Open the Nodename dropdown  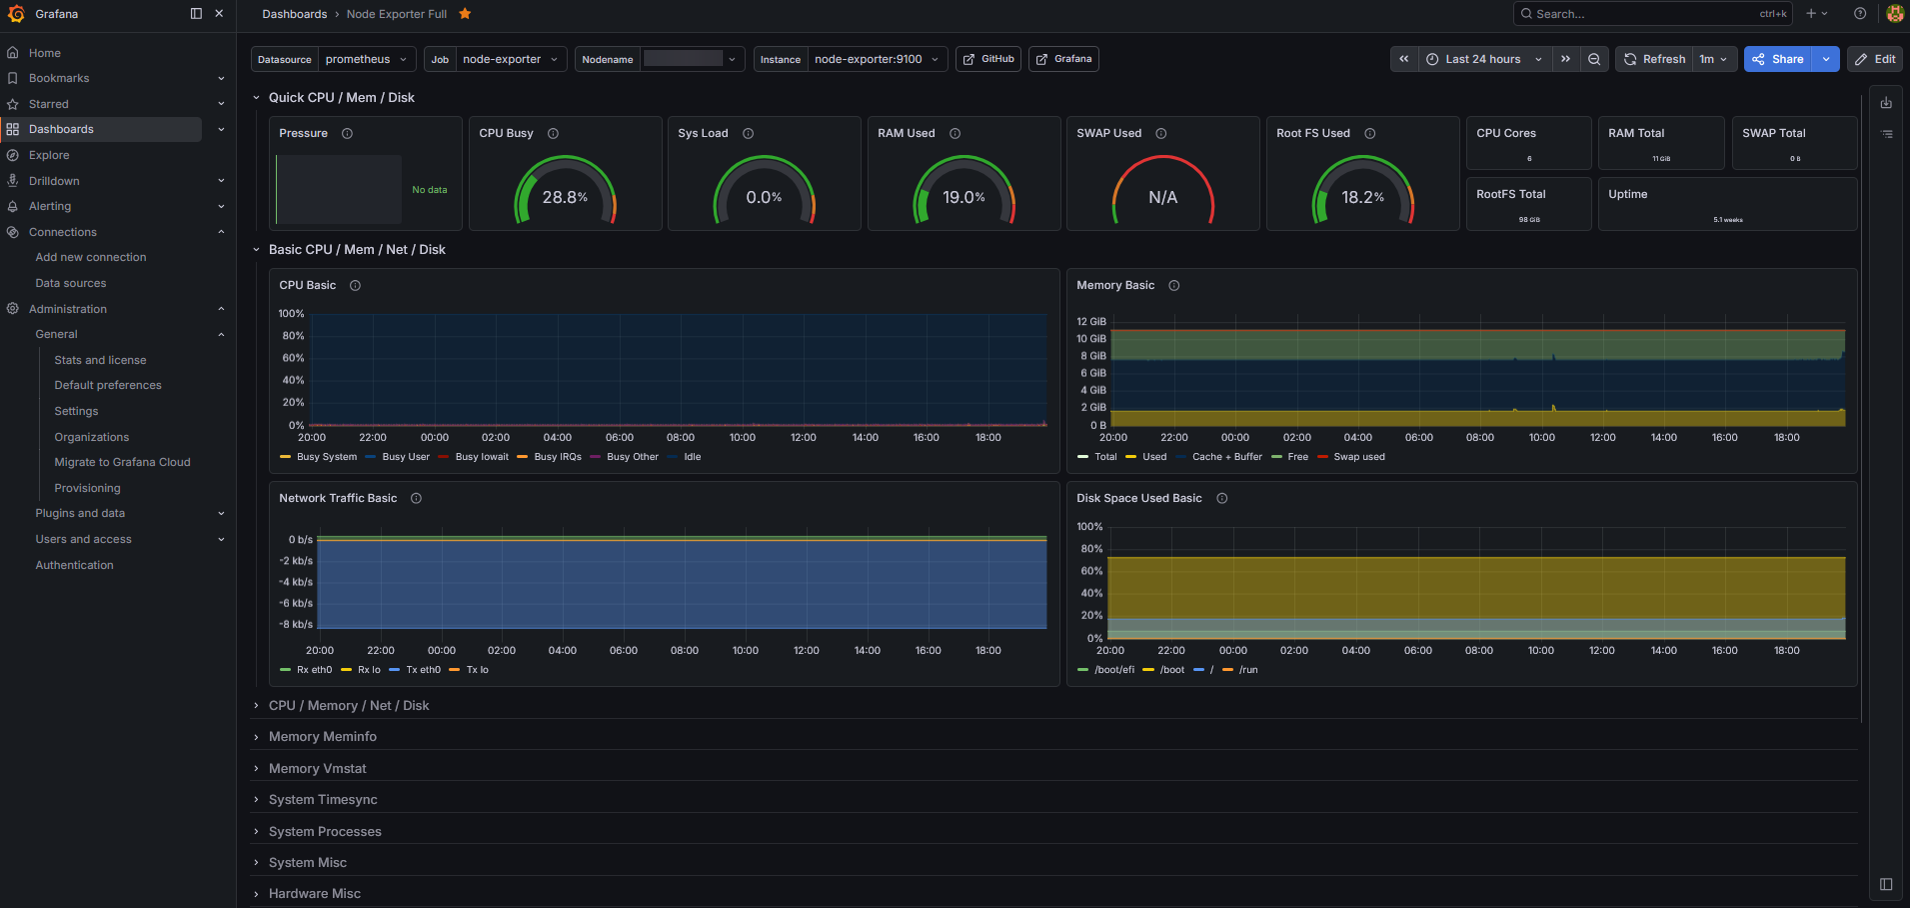coord(692,59)
